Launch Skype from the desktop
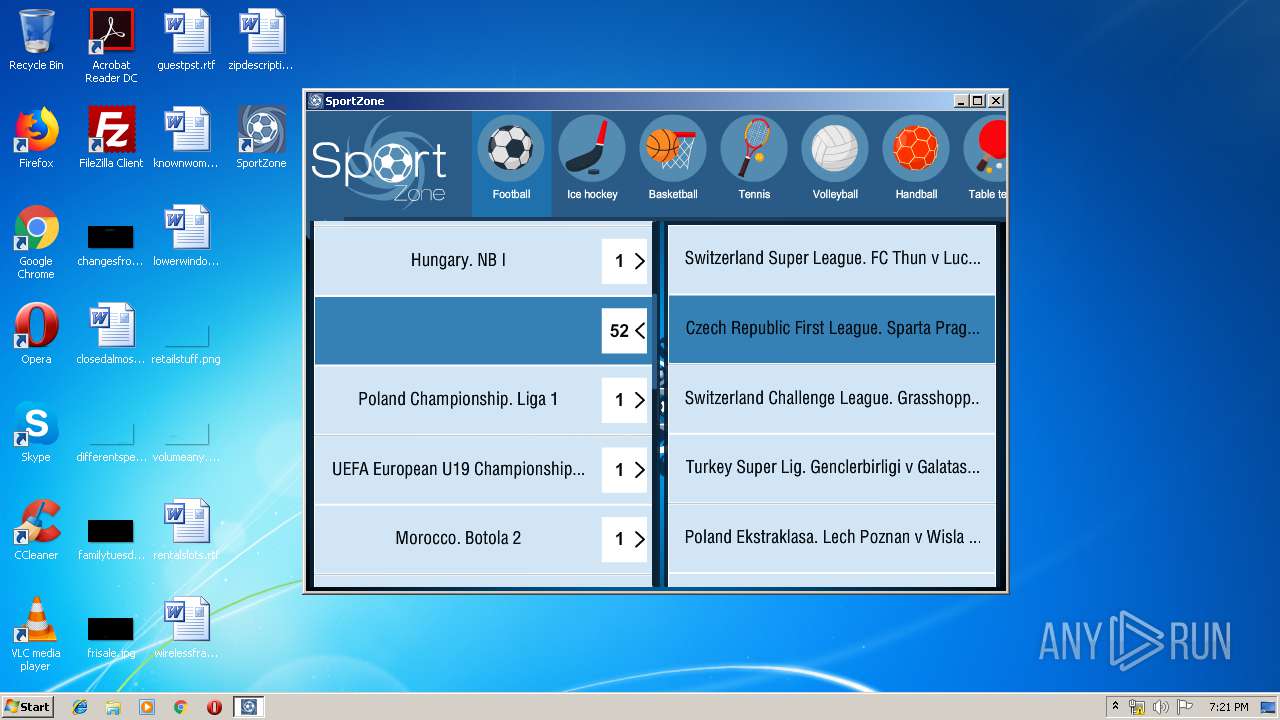 (36, 432)
